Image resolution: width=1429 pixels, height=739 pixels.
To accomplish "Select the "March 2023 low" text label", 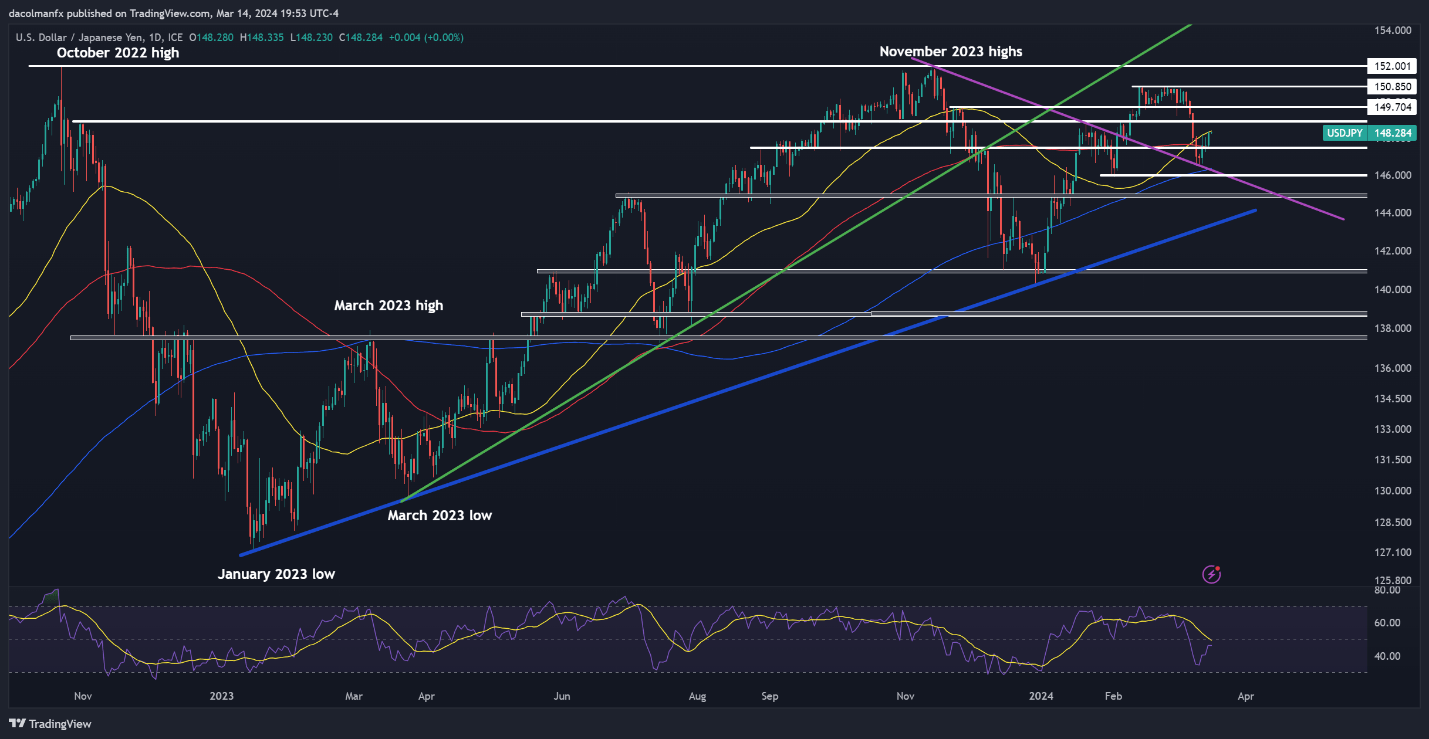I will click(x=440, y=516).
